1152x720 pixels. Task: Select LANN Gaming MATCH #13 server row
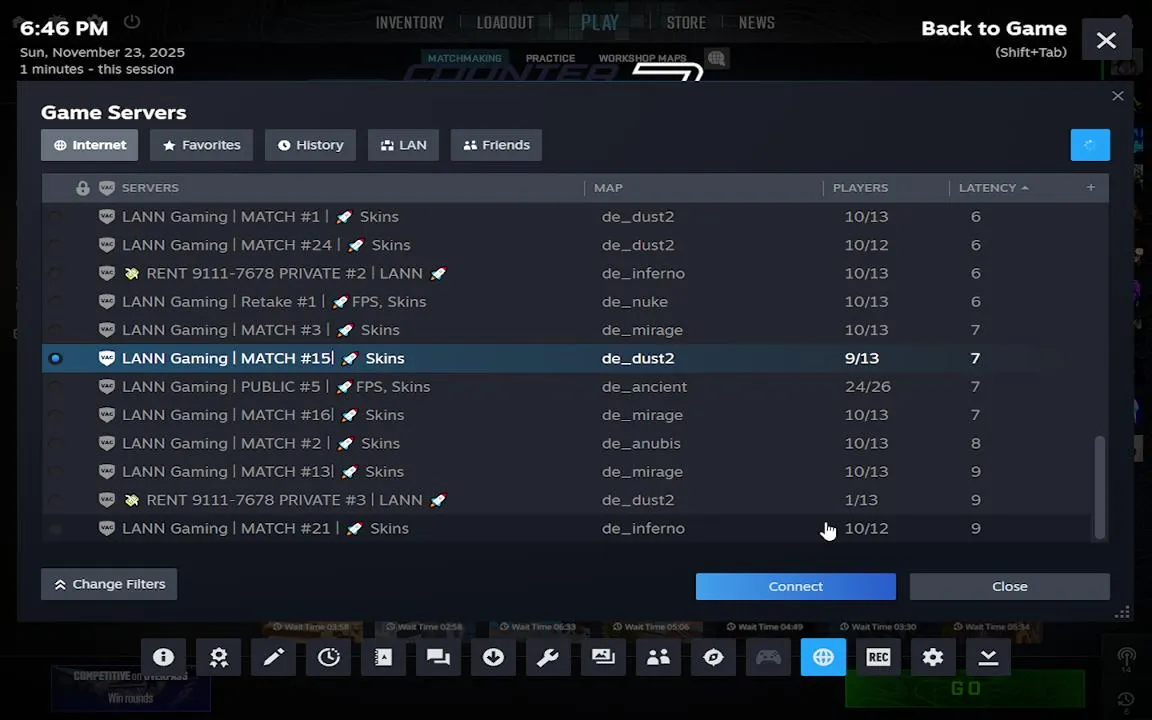[566, 472]
